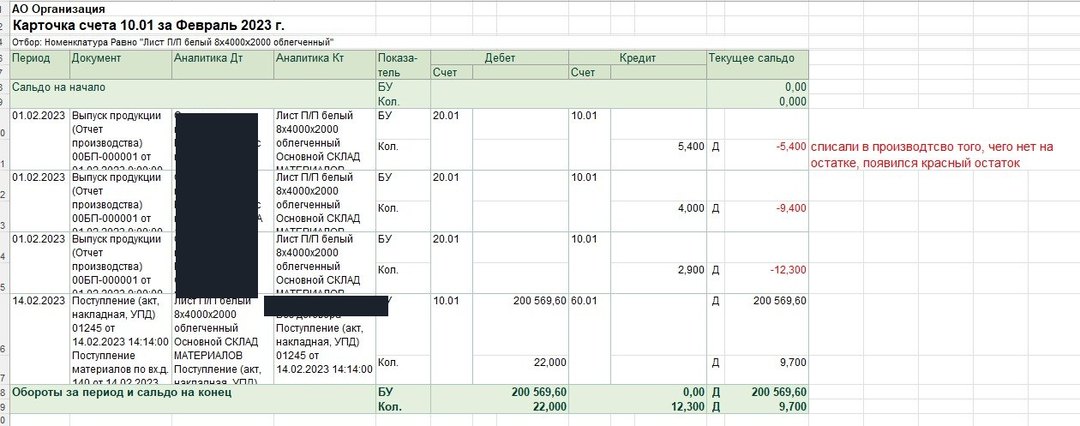
Task: Click opening balance value 0,00
Action: pos(795,88)
